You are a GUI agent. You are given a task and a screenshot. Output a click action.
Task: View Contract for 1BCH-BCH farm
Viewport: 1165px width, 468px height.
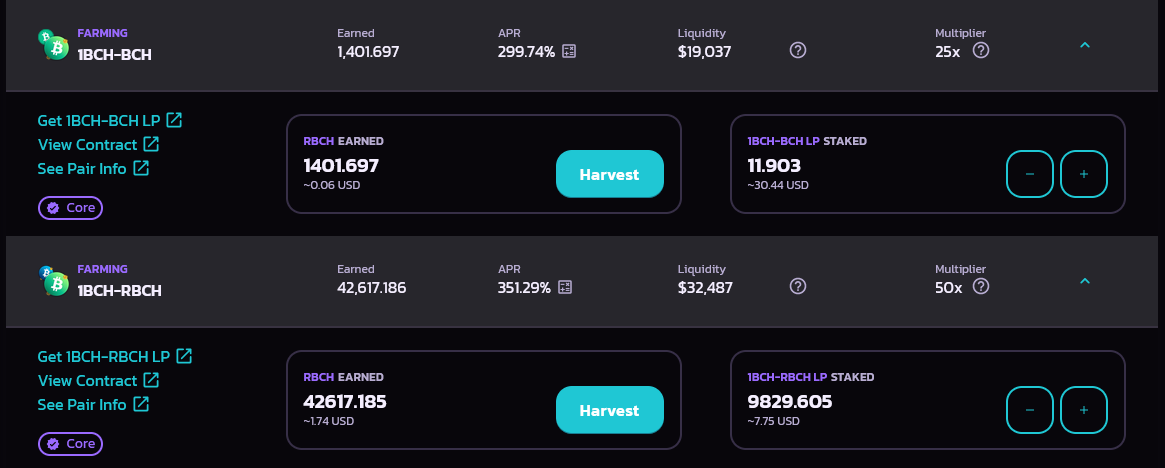click(x=98, y=144)
